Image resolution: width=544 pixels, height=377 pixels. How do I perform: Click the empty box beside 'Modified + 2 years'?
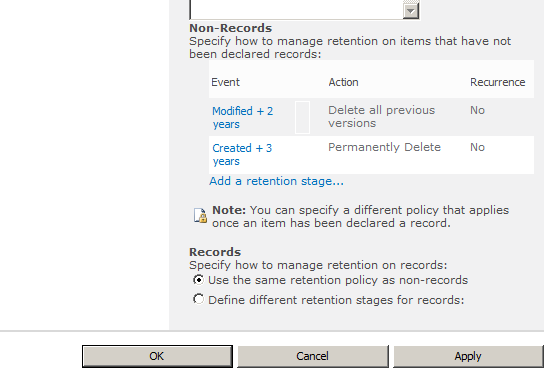click(x=302, y=117)
